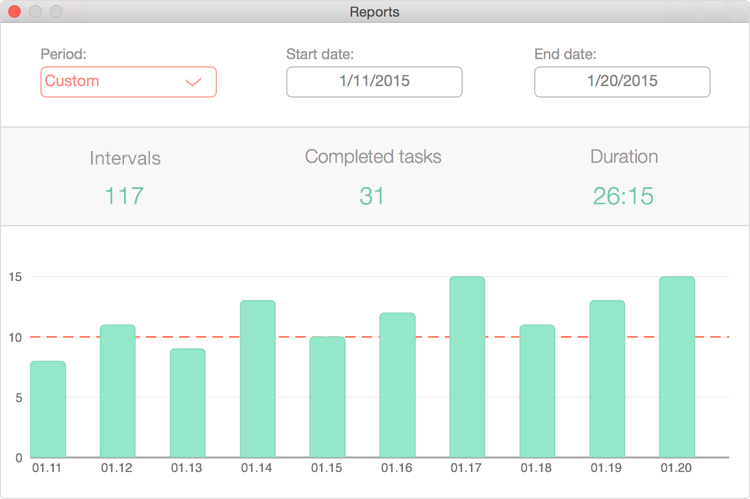Open the Period dropdown showing Custom
This screenshot has width=750, height=499.
tap(128, 82)
